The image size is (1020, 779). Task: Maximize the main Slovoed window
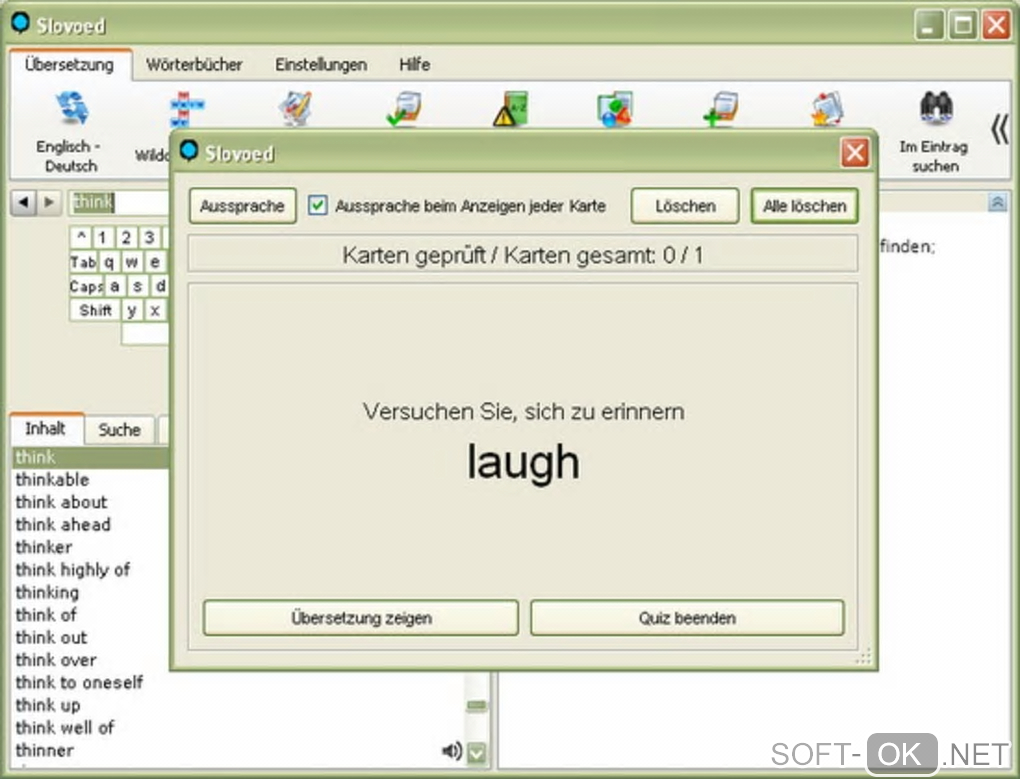click(x=963, y=25)
